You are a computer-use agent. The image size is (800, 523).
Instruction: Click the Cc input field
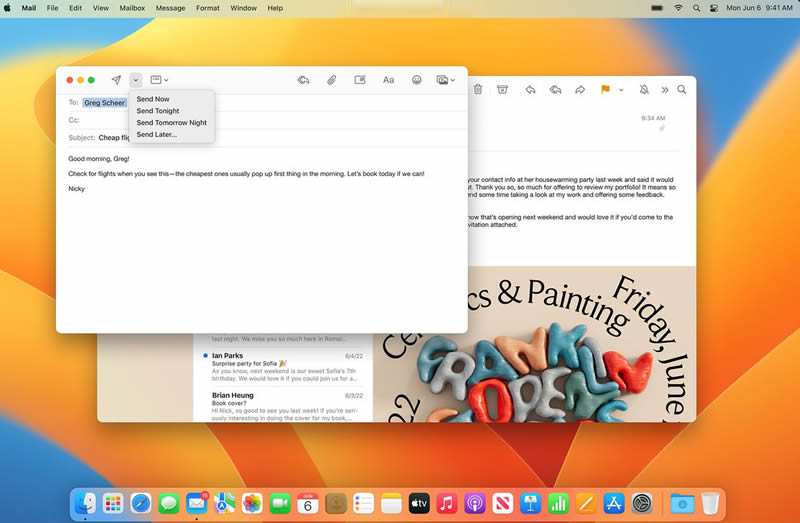coord(273,120)
